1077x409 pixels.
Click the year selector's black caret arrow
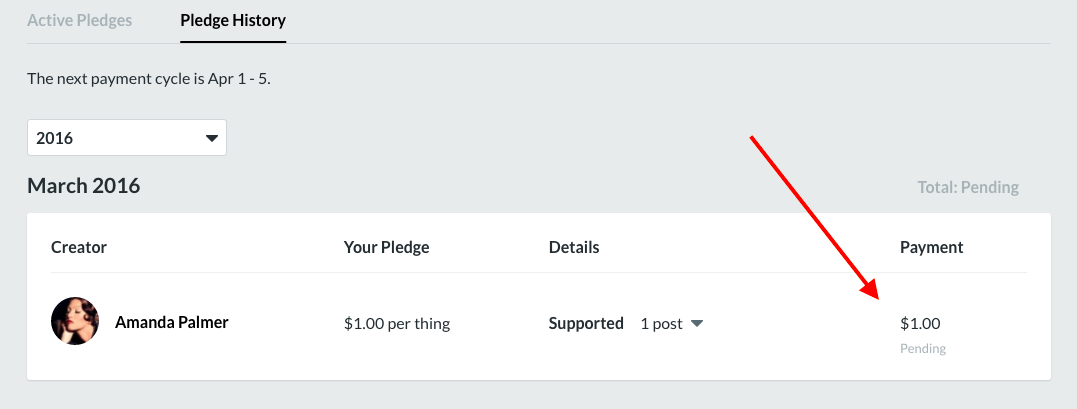[211, 138]
